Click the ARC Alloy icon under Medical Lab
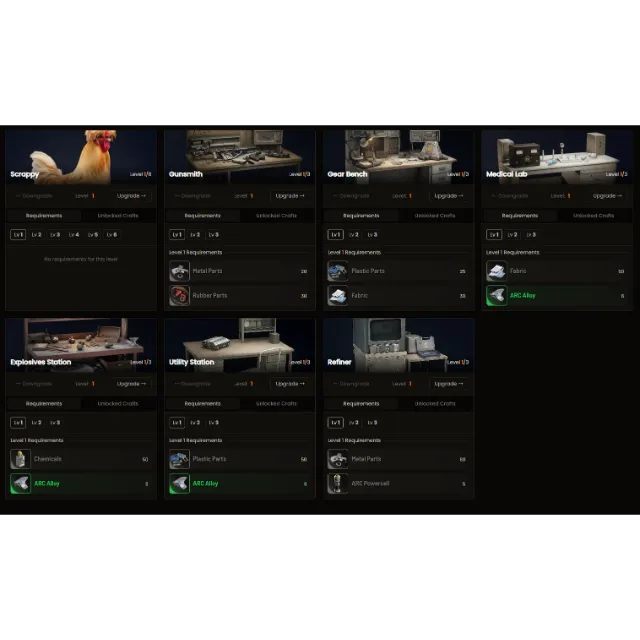640x640 pixels. coord(496,296)
